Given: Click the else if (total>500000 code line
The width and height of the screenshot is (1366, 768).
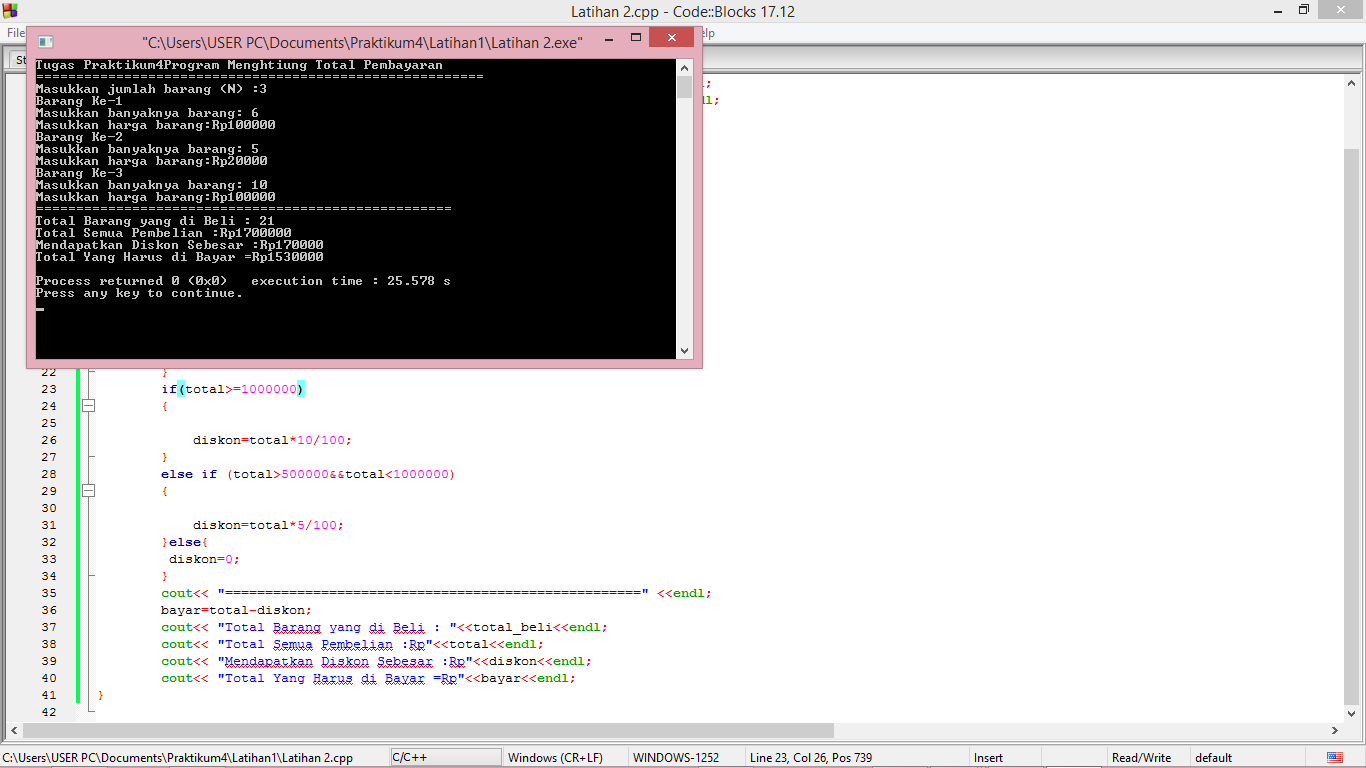Looking at the screenshot, I should 308,474.
